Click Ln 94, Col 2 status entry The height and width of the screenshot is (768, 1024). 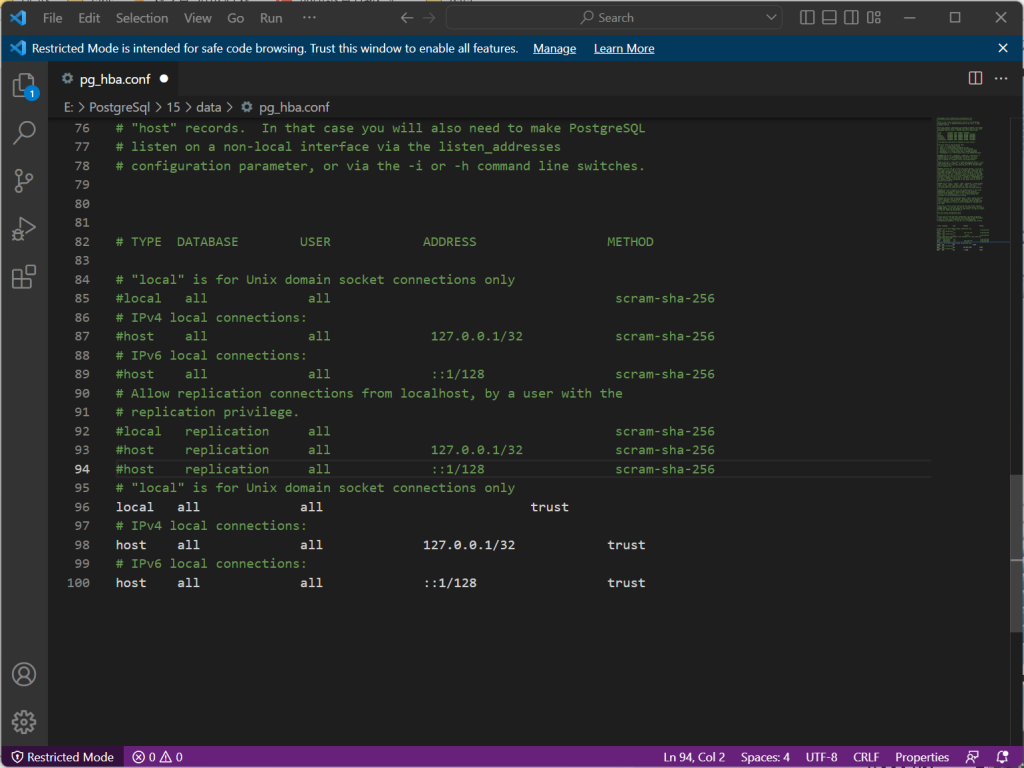pos(694,757)
